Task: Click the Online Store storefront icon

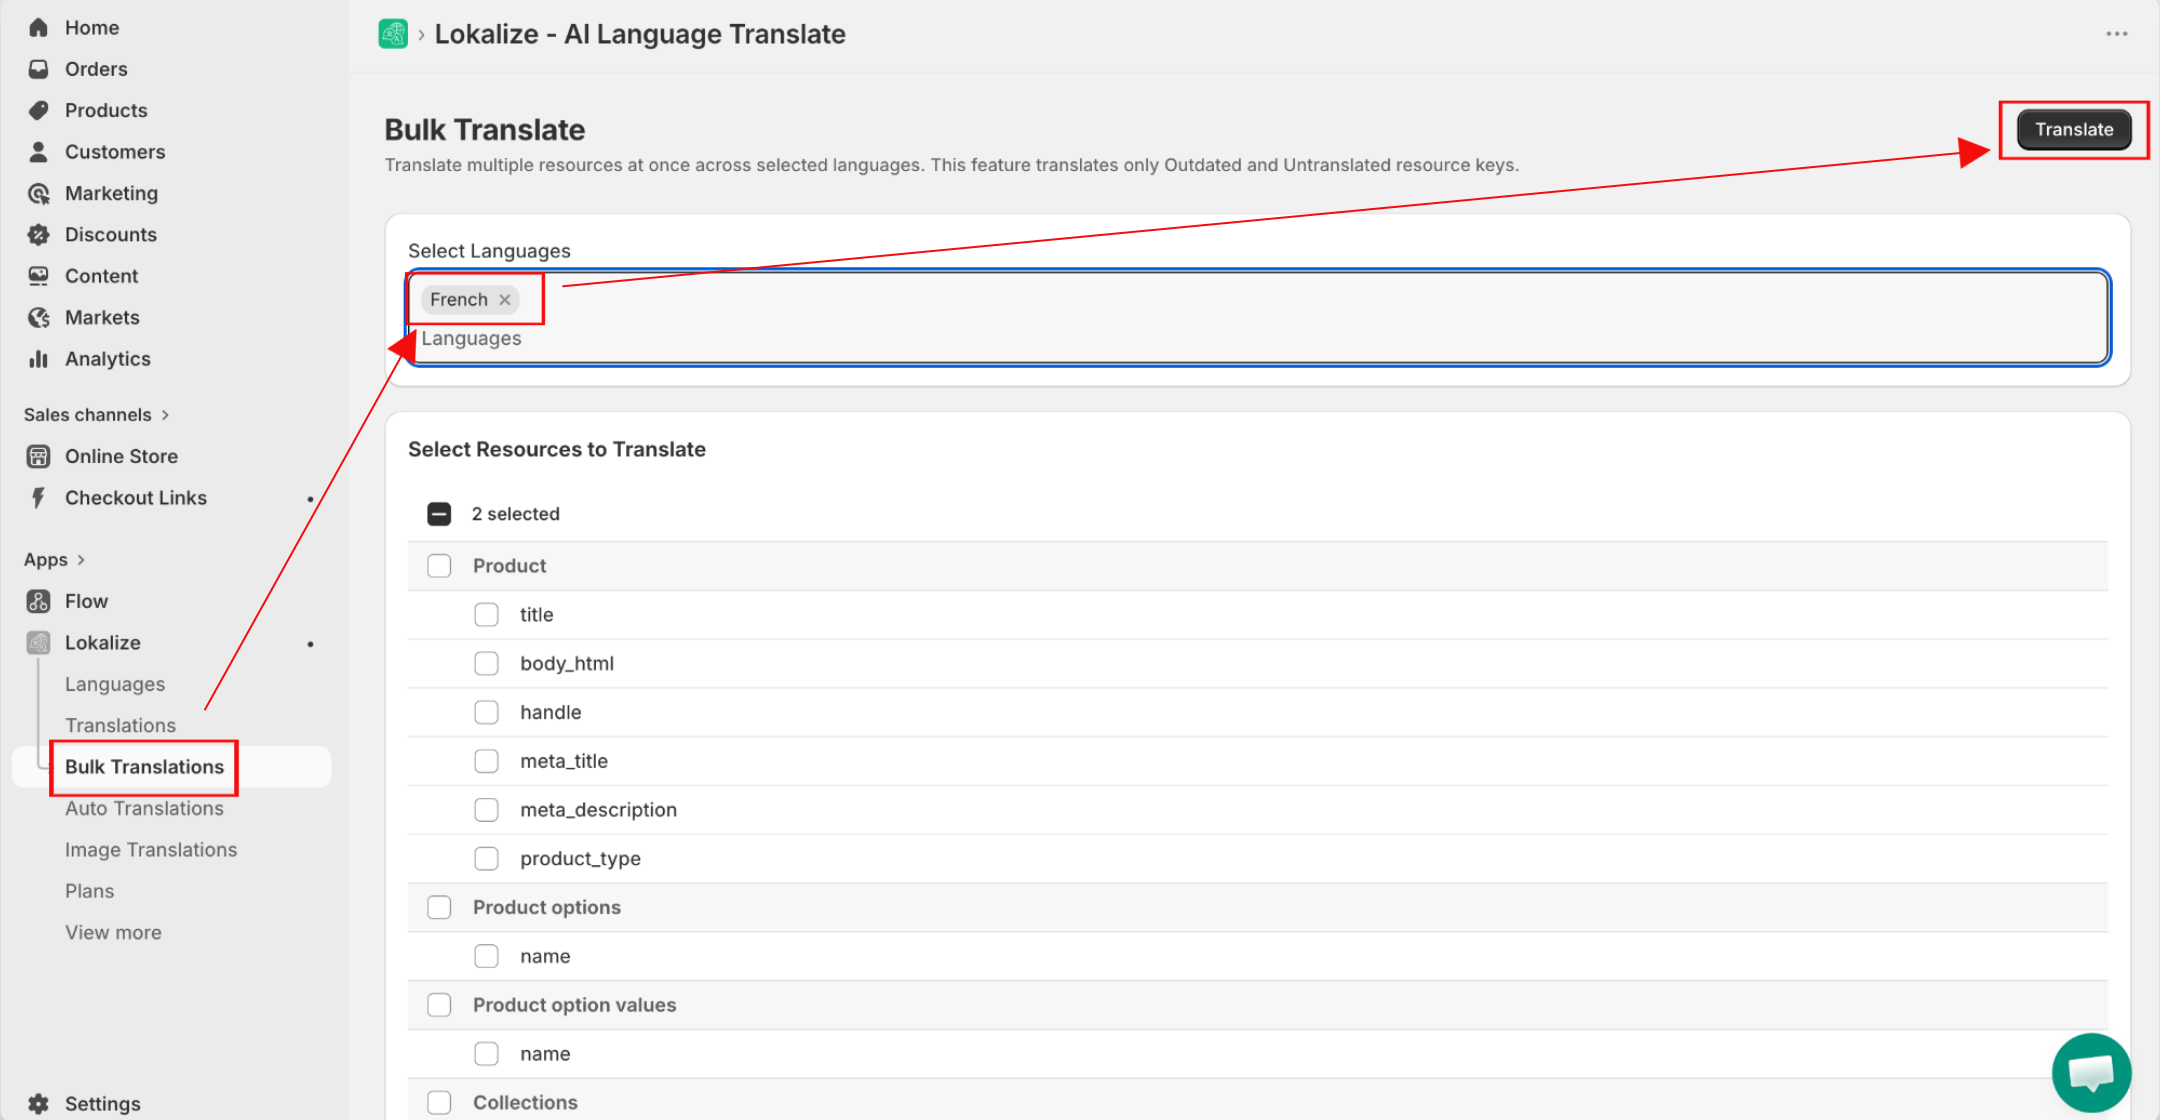Action: click(x=38, y=457)
